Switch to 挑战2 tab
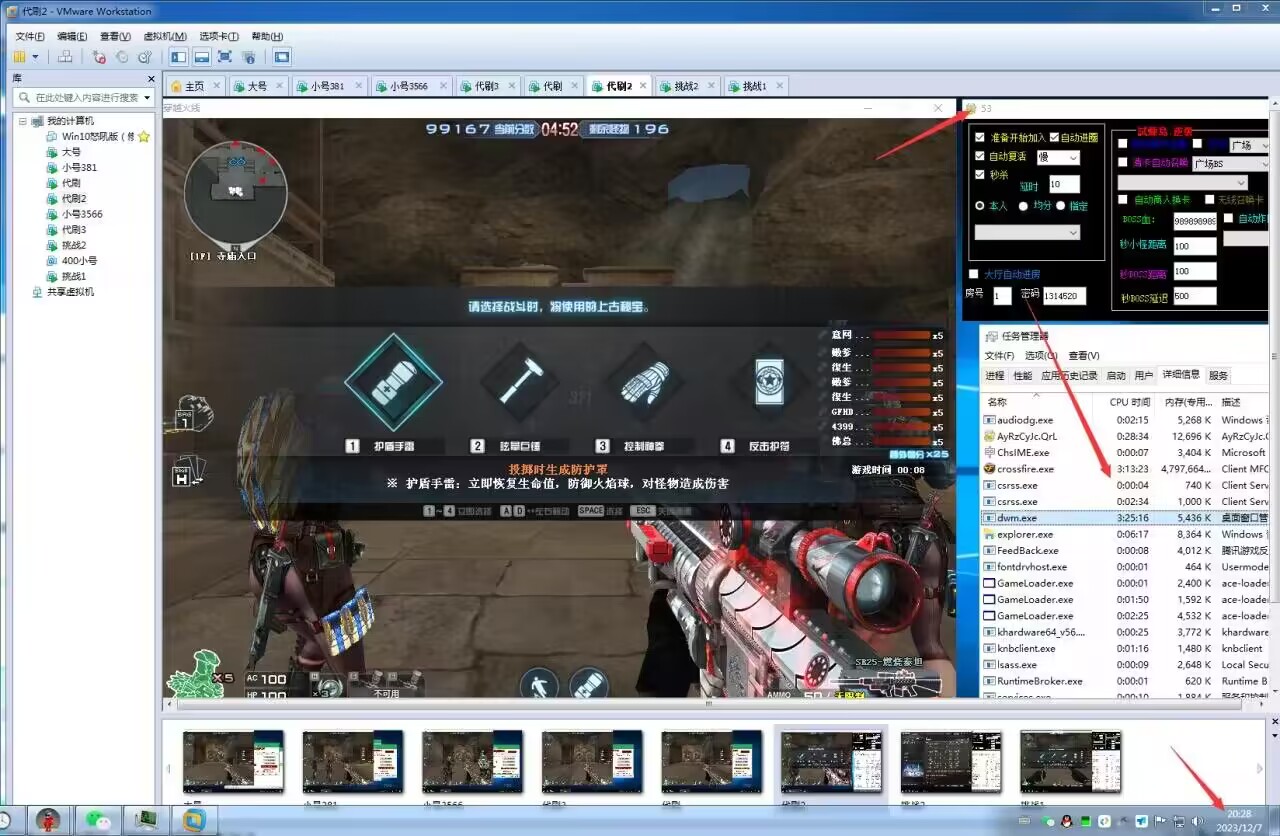This screenshot has width=1280, height=836. click(686, 86)
